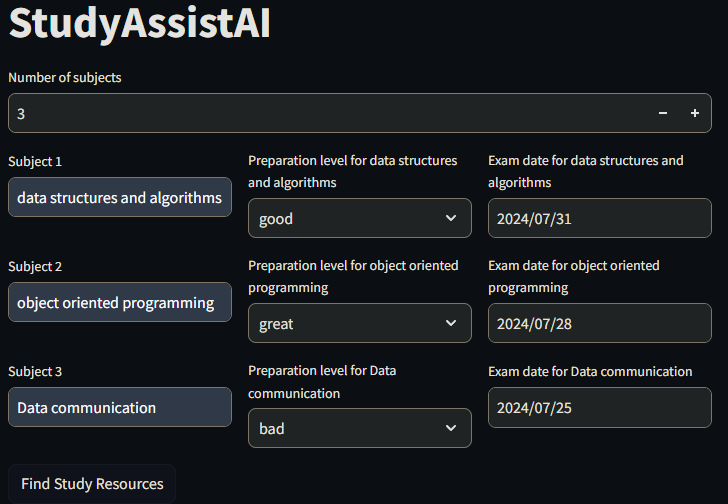Click the Subject 1 text field
The image size is (728, 504).
(x=120, y=197)
